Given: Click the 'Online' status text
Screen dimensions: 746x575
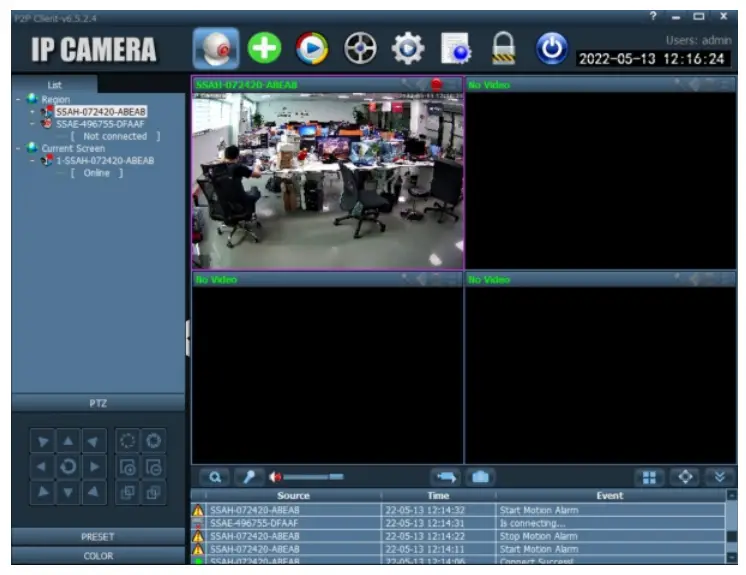Looking at the screenshot, I should [x=97, y=173].
